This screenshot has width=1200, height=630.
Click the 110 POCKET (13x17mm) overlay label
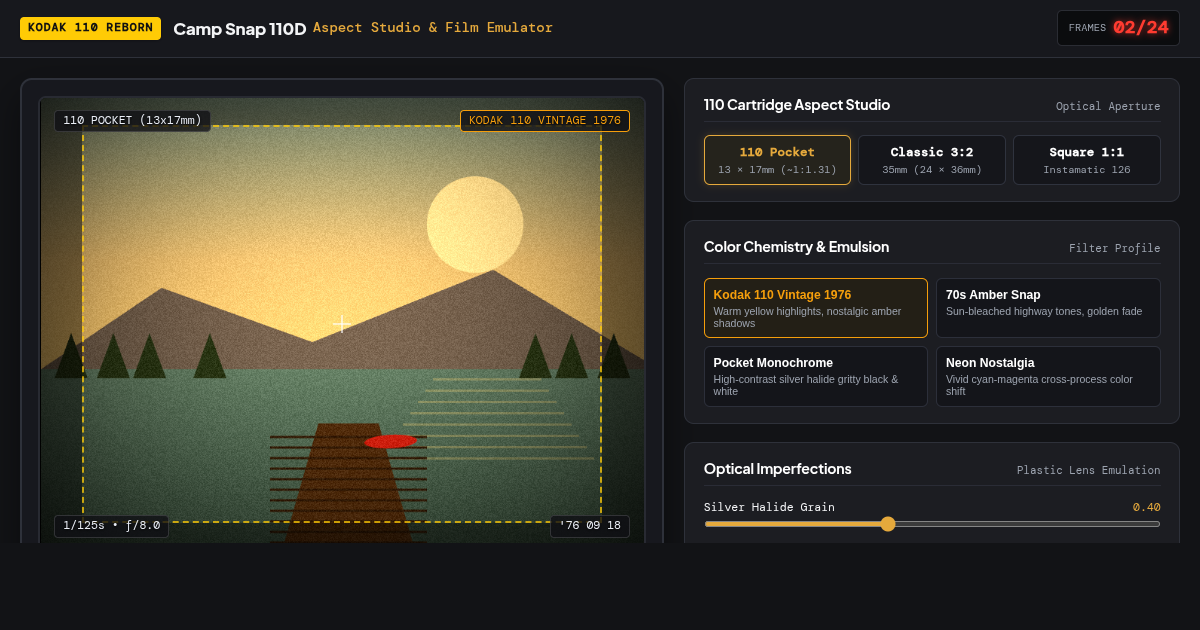click(132, 121)
